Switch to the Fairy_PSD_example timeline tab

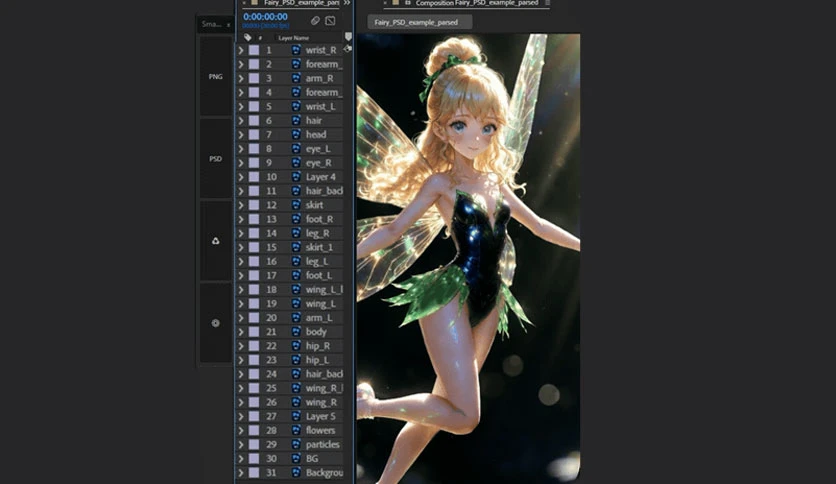pos(301,3)
